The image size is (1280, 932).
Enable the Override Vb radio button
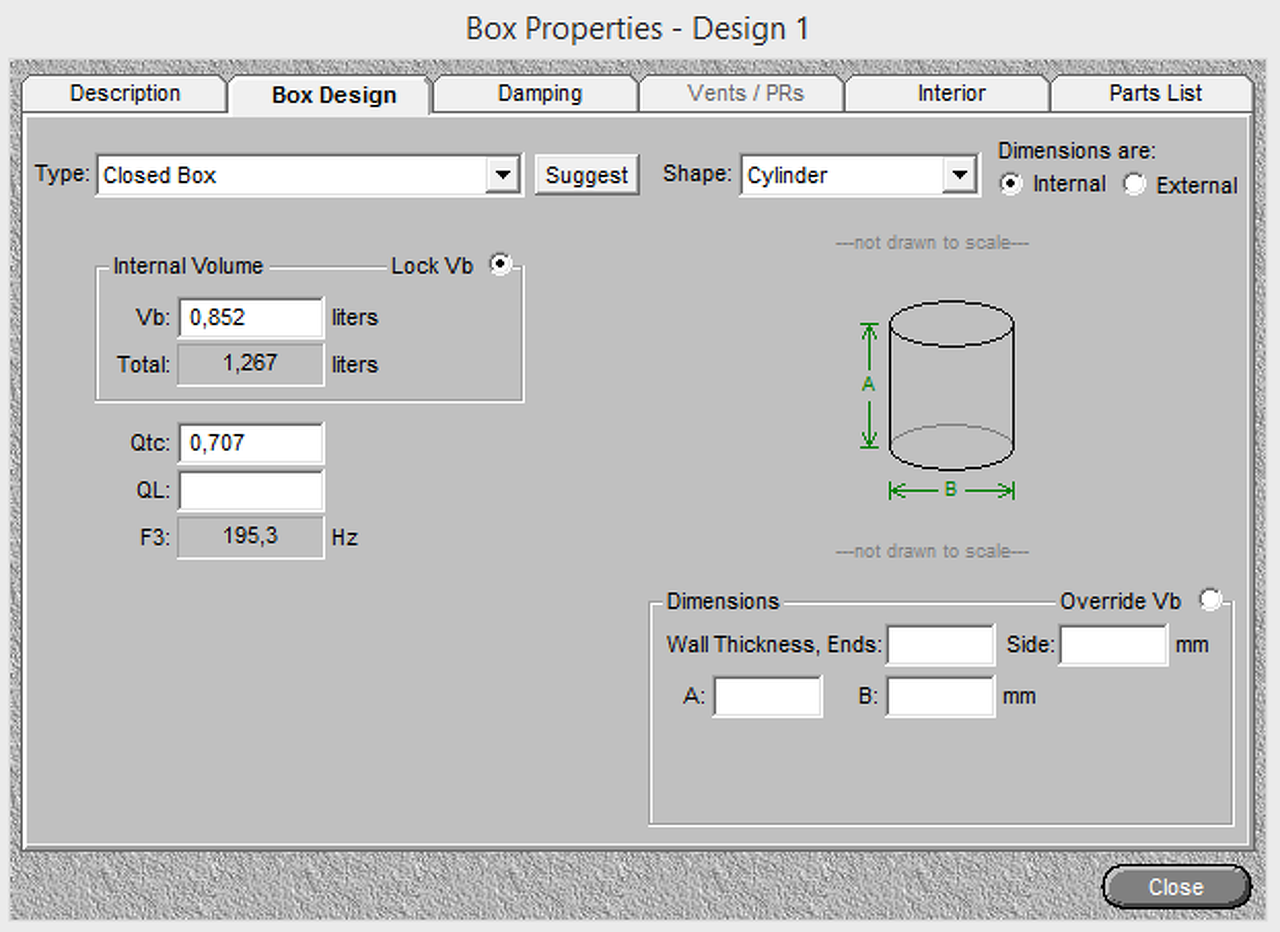[1210, 599]
